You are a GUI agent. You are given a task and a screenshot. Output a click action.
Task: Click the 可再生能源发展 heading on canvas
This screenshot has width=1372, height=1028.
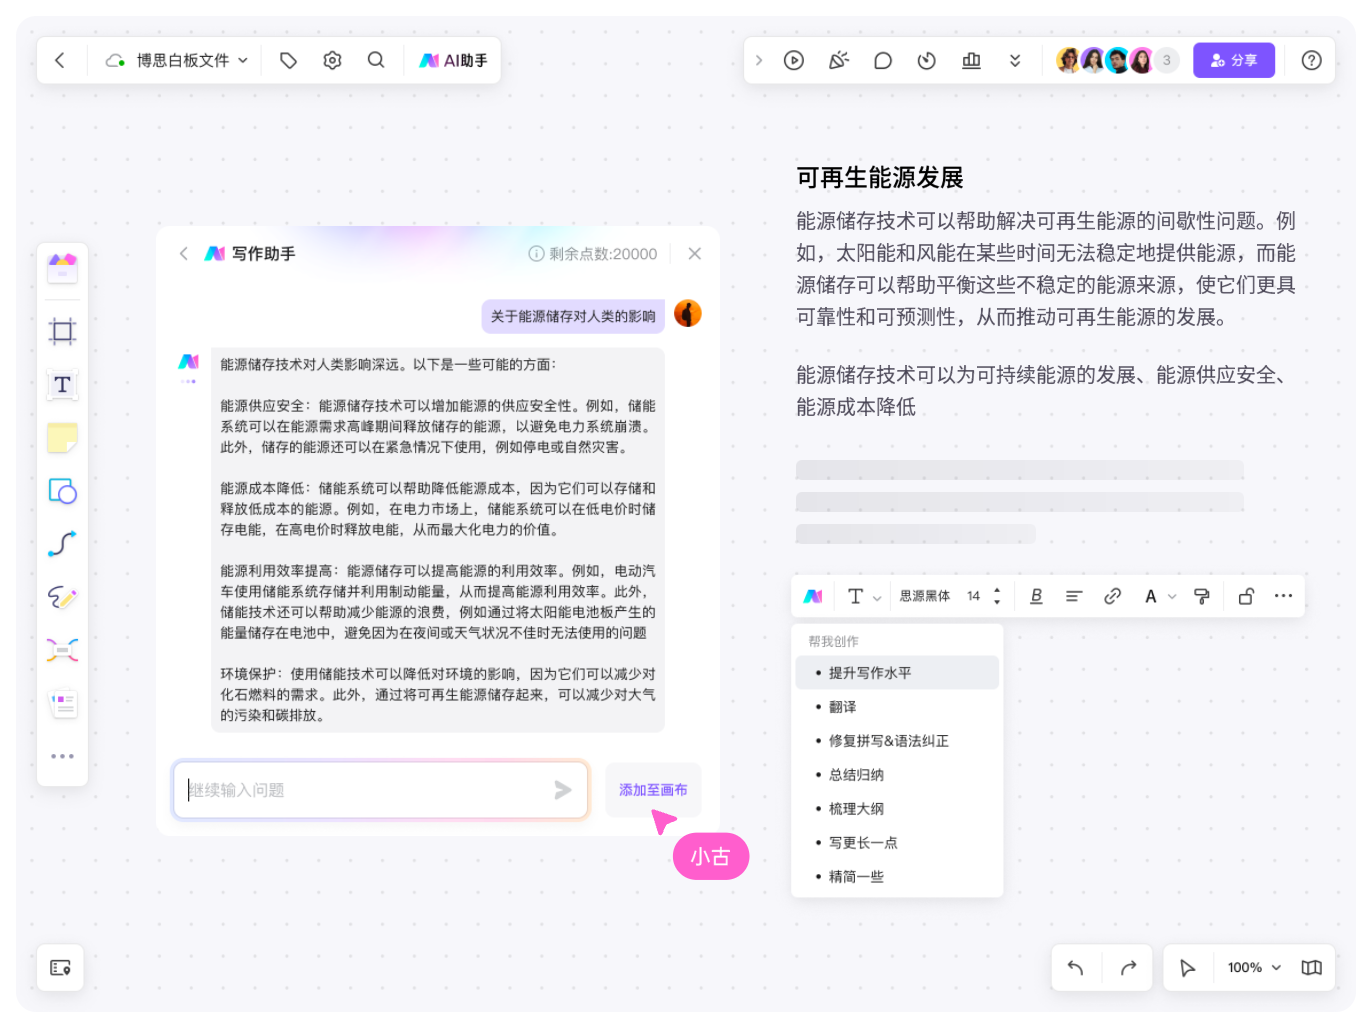(x=880, y=178)
